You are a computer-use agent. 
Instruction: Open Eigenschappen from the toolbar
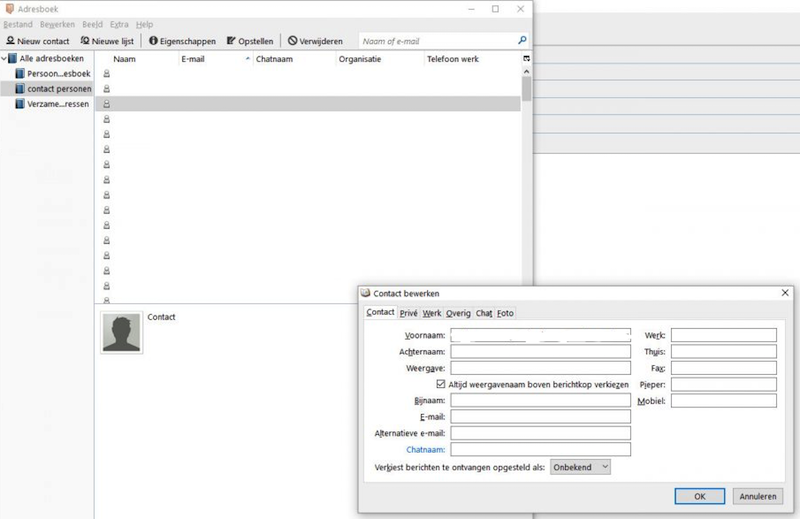153,41
